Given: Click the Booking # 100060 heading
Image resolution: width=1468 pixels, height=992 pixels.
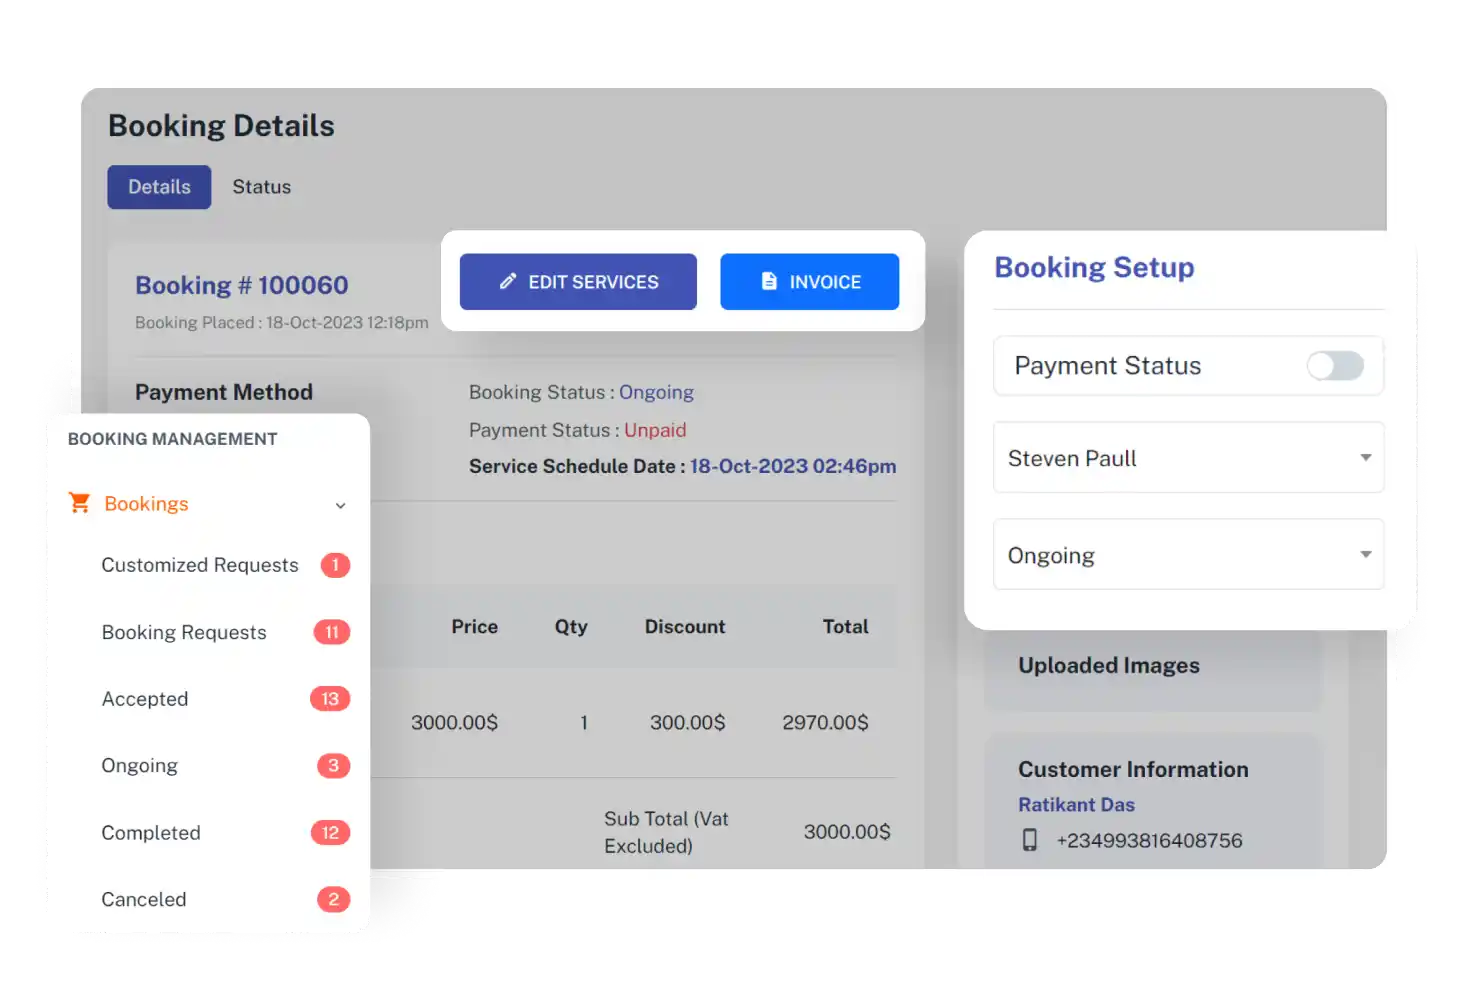Looking at the screenshot, I should 242,285.
